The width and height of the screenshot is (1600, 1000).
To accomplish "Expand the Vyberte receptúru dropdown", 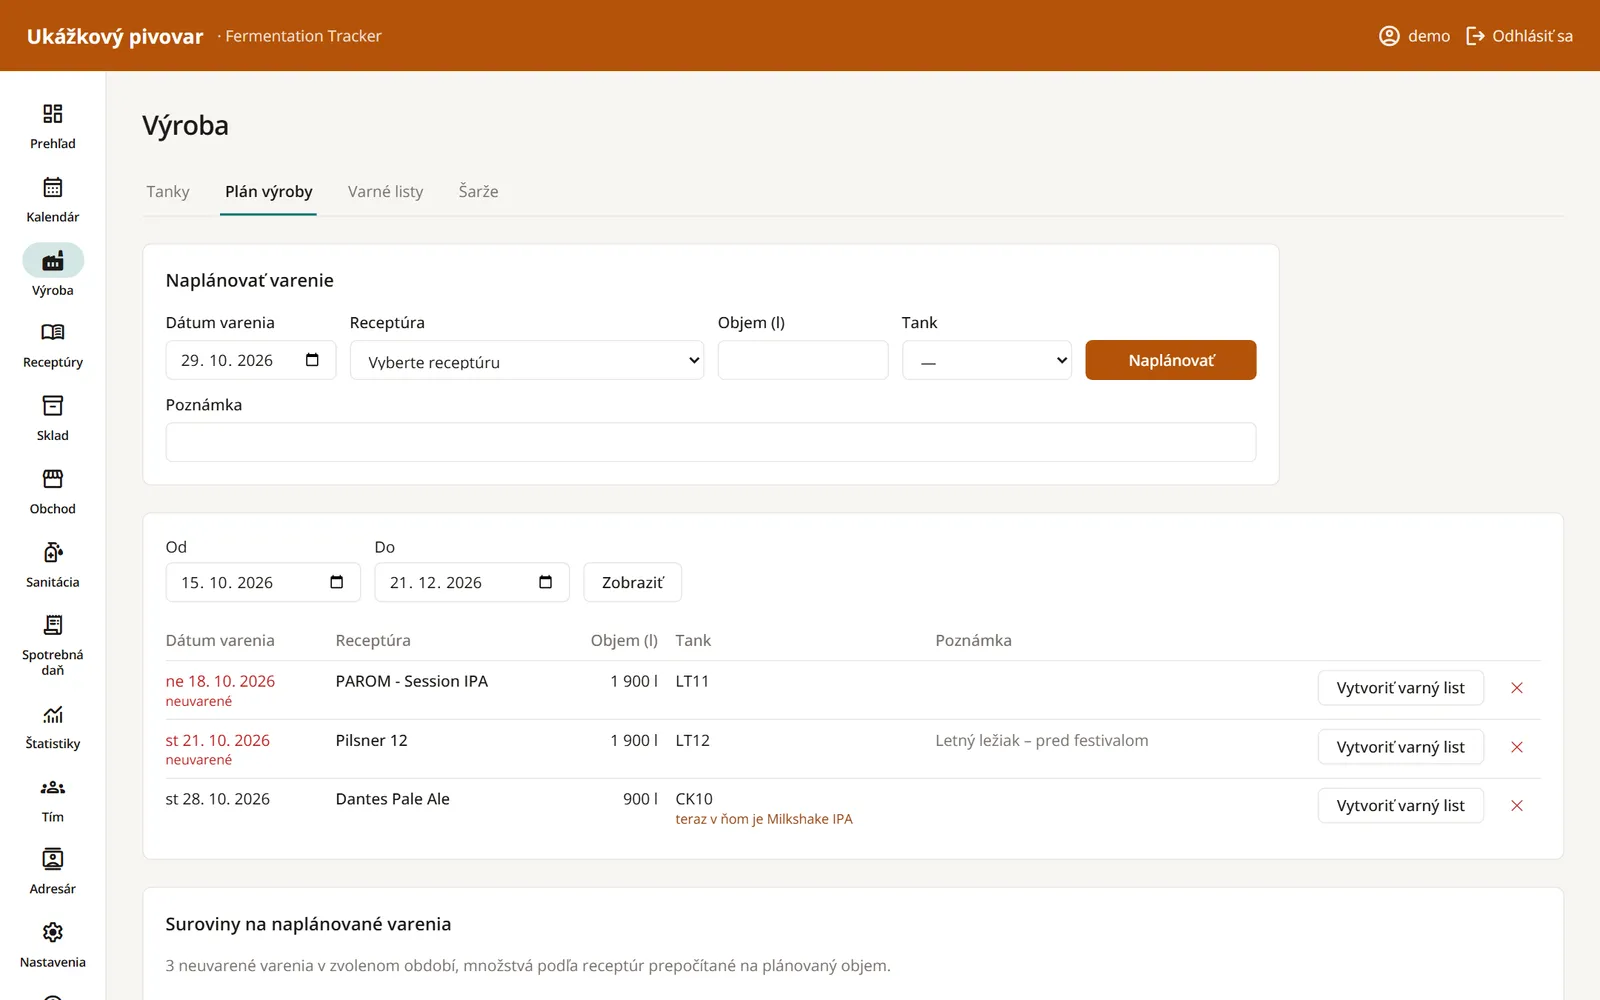I will [x=527, y=361].
